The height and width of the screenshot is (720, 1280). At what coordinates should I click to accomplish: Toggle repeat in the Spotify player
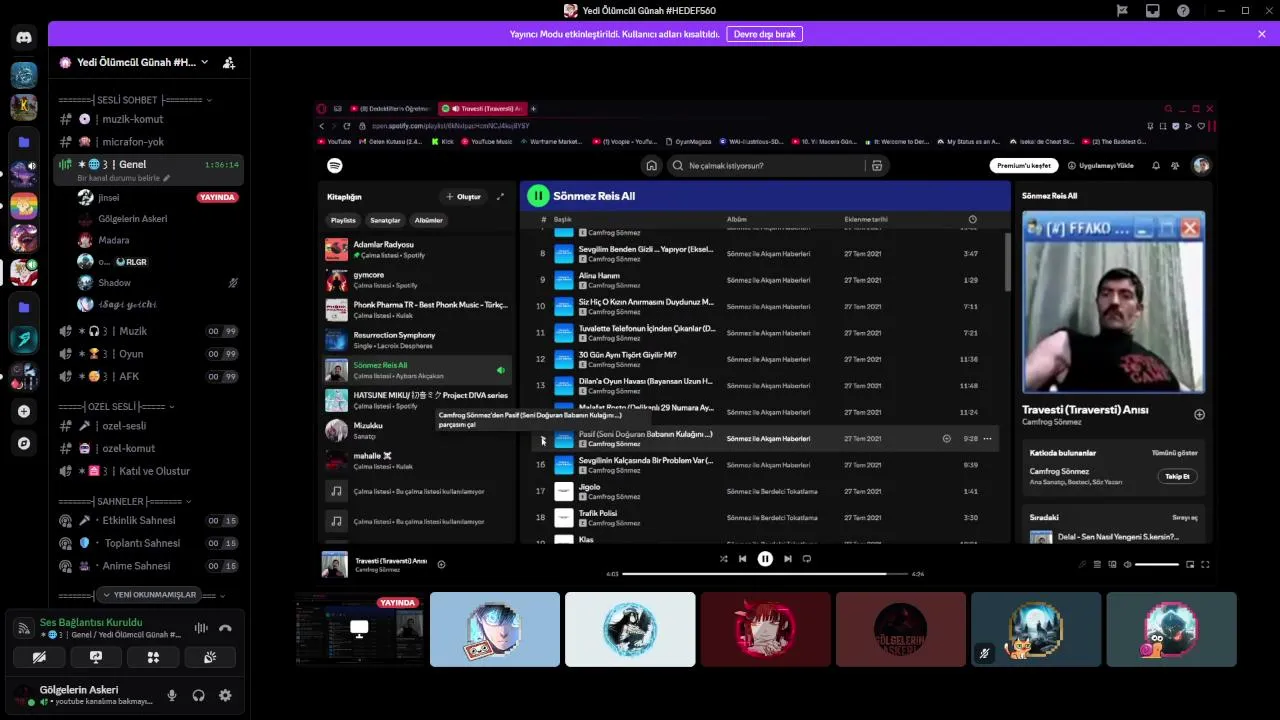(807, 559)
